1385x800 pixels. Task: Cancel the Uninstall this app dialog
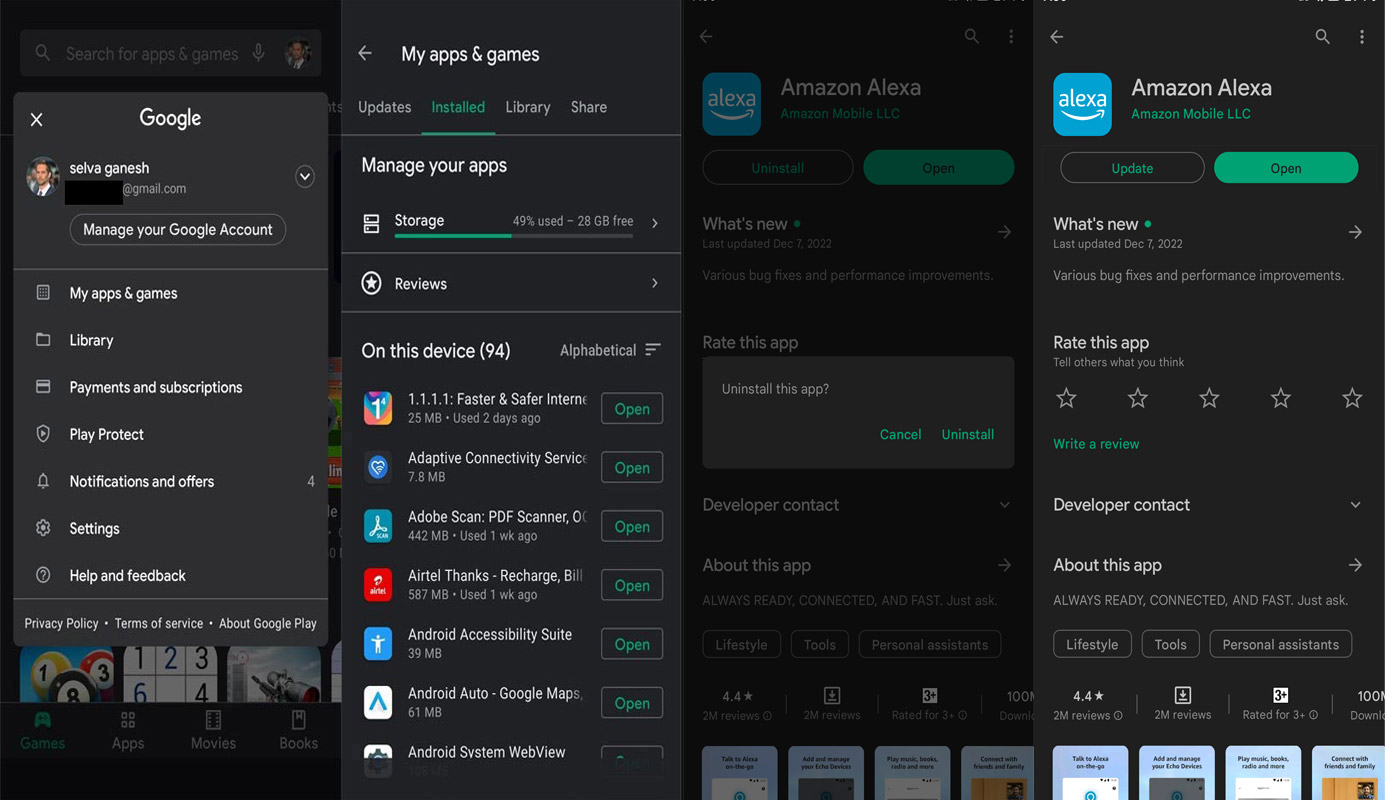point(900,434)
